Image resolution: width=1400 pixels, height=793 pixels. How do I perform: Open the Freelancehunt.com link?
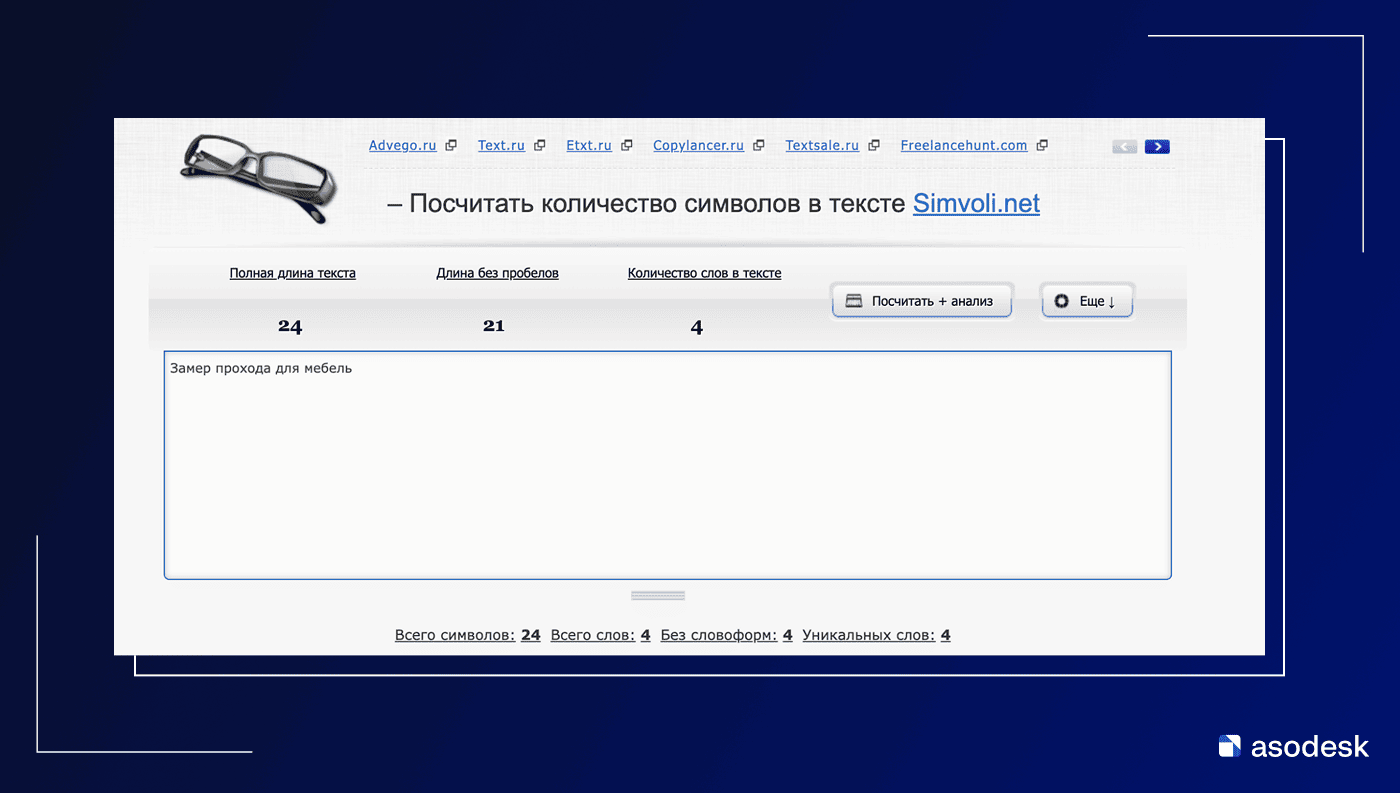(x=964, y=145)
